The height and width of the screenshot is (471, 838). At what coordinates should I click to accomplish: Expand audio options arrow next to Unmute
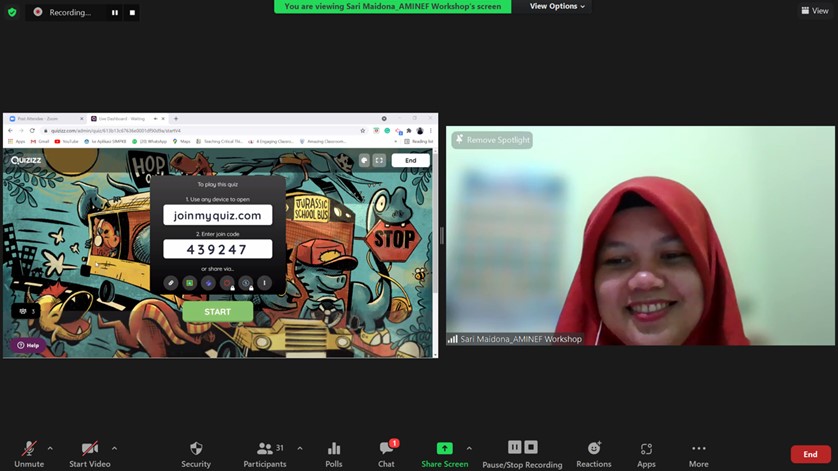50,448
